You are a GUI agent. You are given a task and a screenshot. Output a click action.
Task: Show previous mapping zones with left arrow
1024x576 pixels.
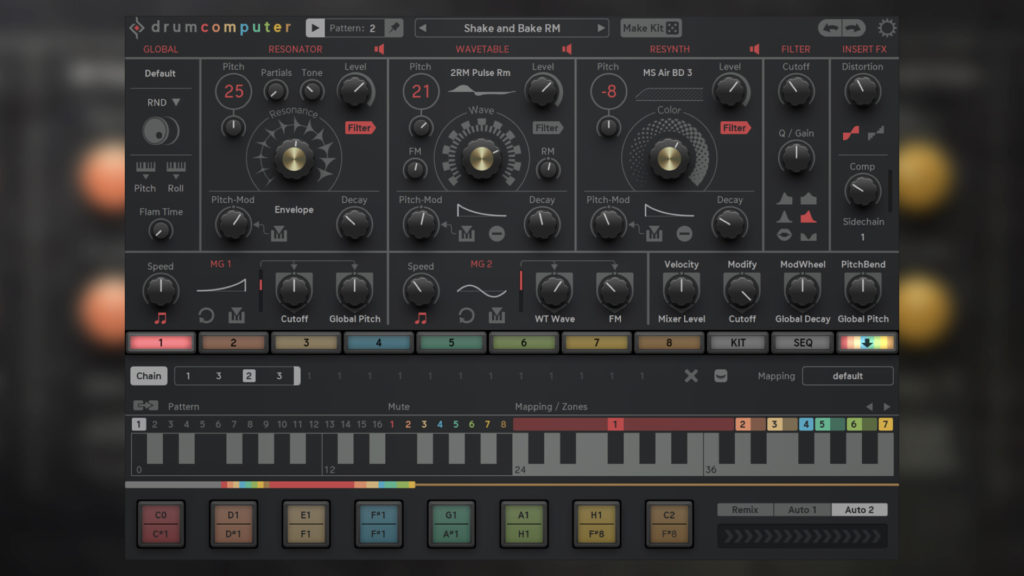click(869, 406)
